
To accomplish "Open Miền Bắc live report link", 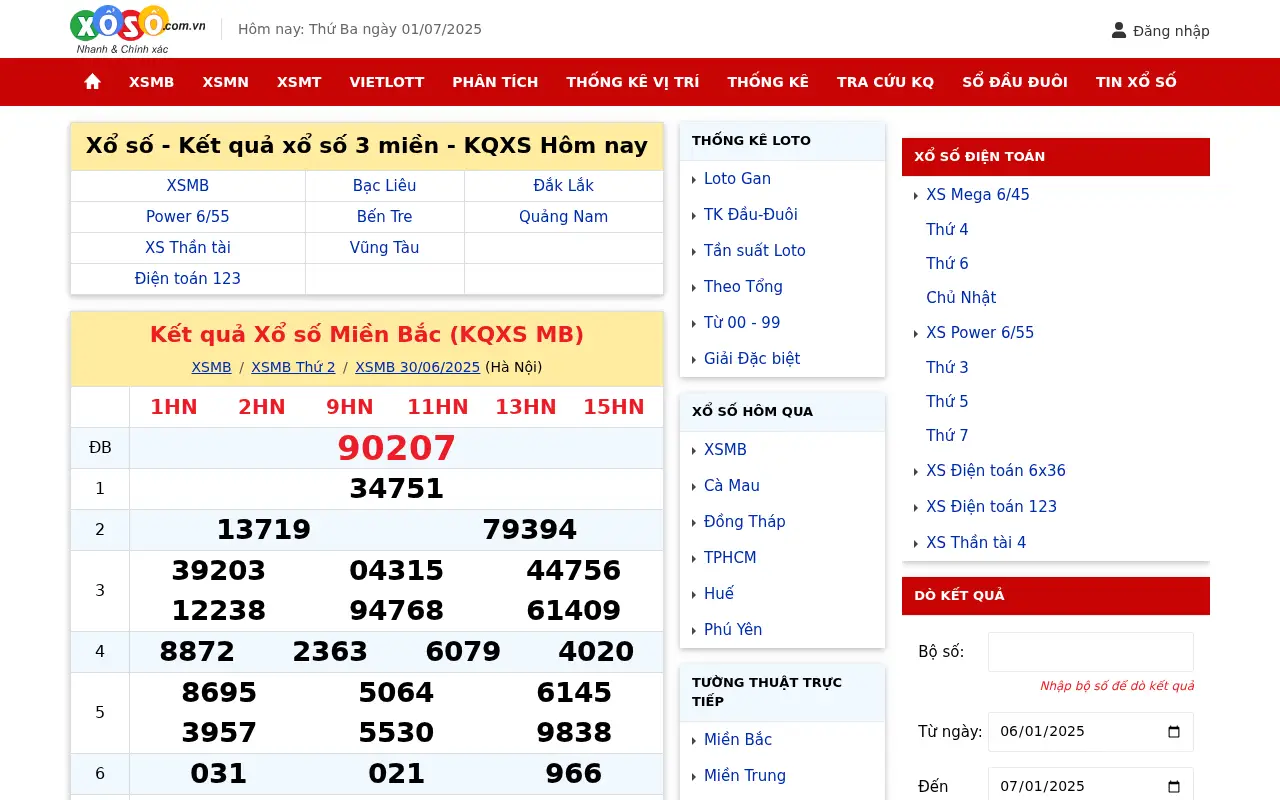I will click(738, 740).
